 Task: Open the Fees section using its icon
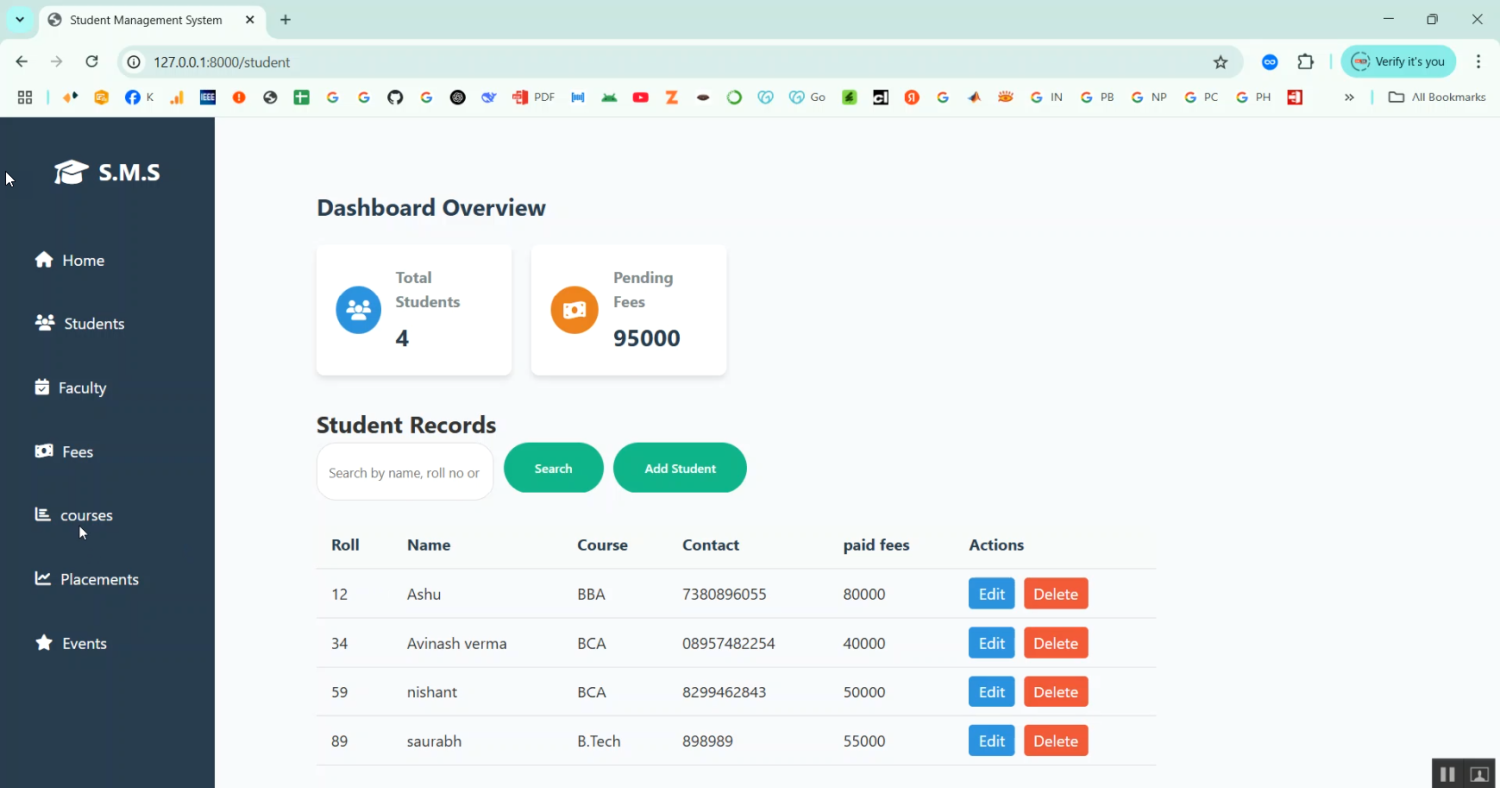(x=44, y=451)
